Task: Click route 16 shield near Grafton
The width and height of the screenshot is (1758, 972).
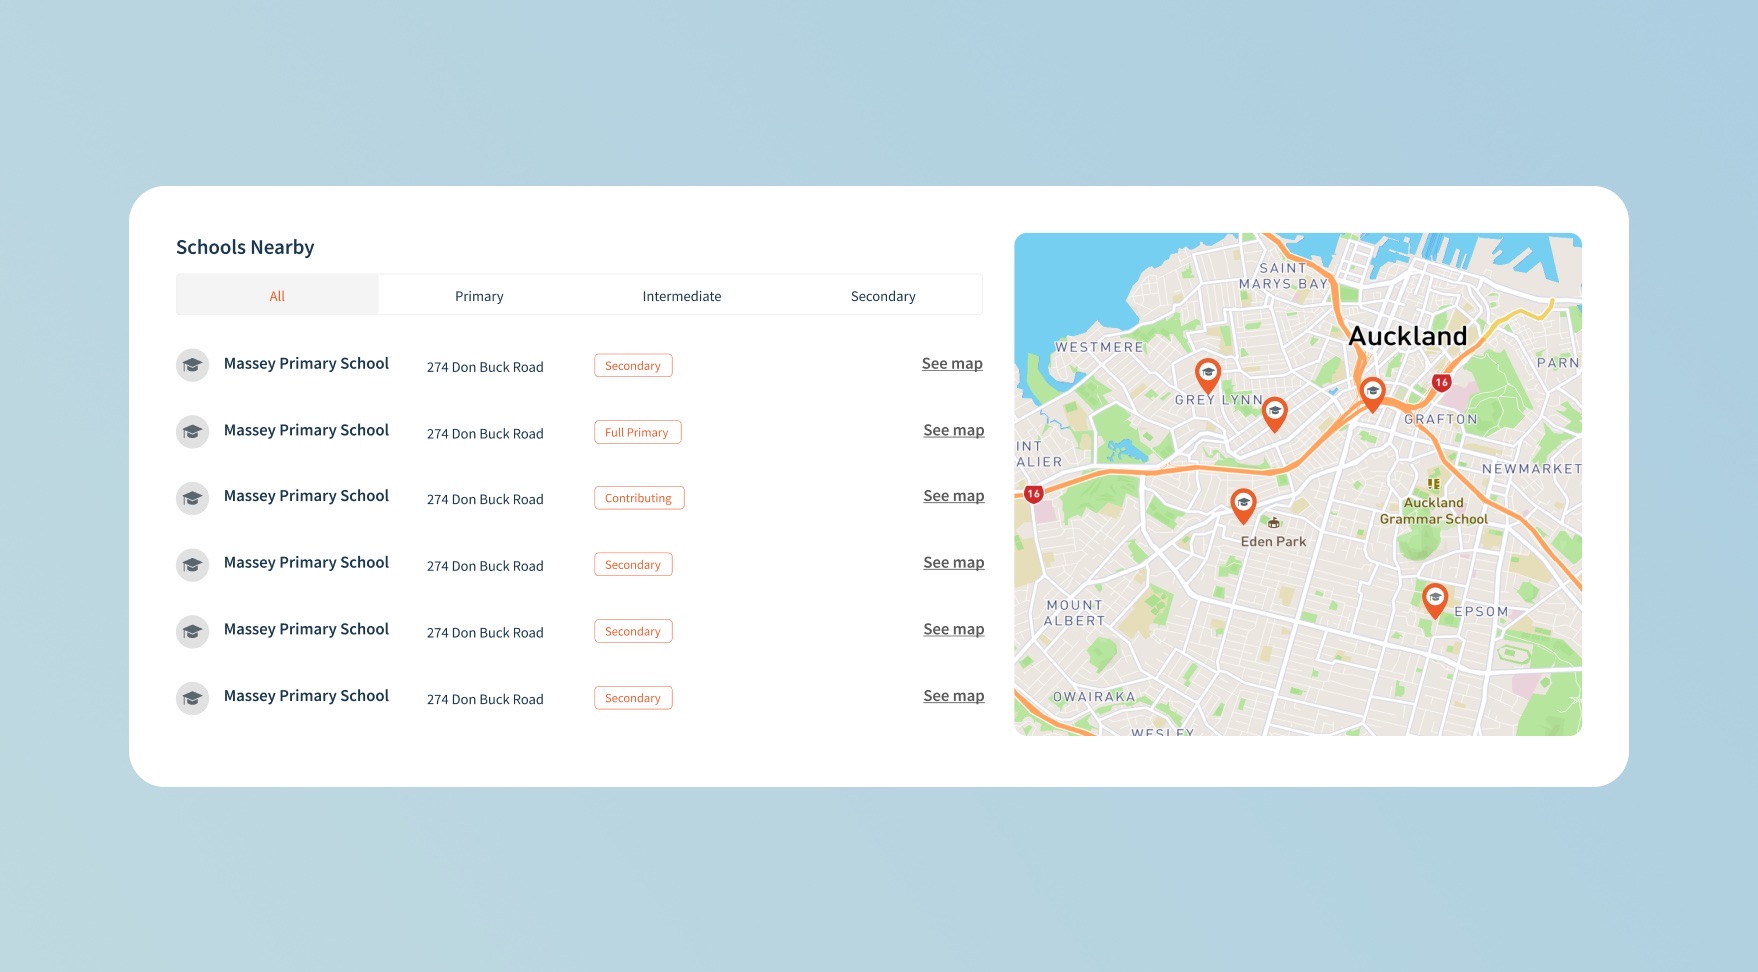Action: [x=1441, y=382]
